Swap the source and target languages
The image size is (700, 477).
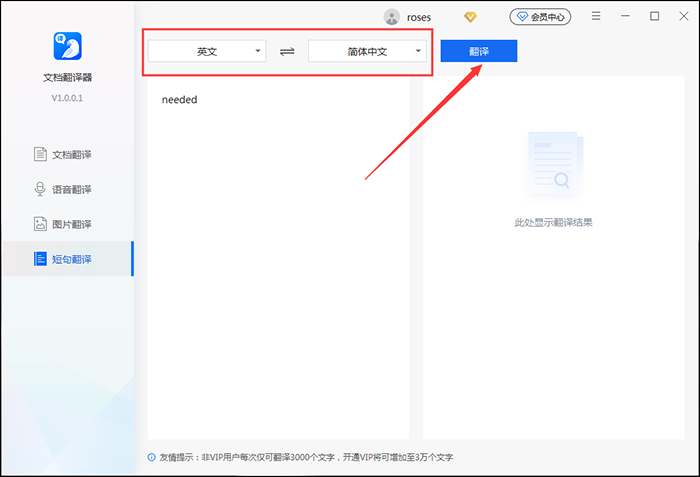pyautogui.click(x=287, y=51)
